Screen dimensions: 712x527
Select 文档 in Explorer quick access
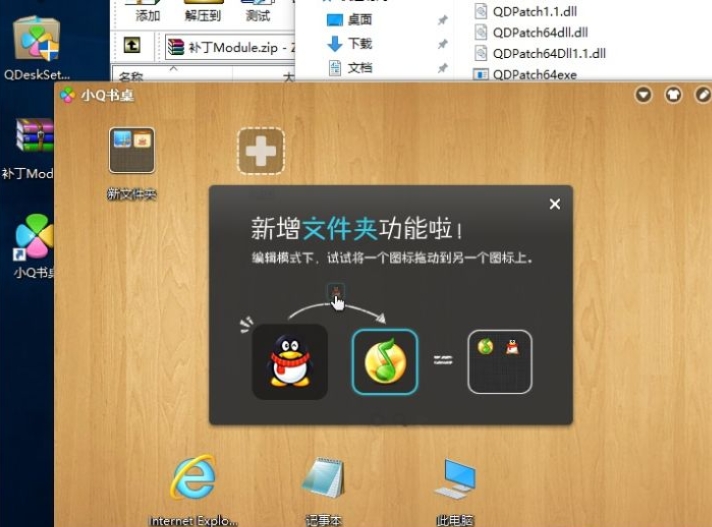pos(349,68)
